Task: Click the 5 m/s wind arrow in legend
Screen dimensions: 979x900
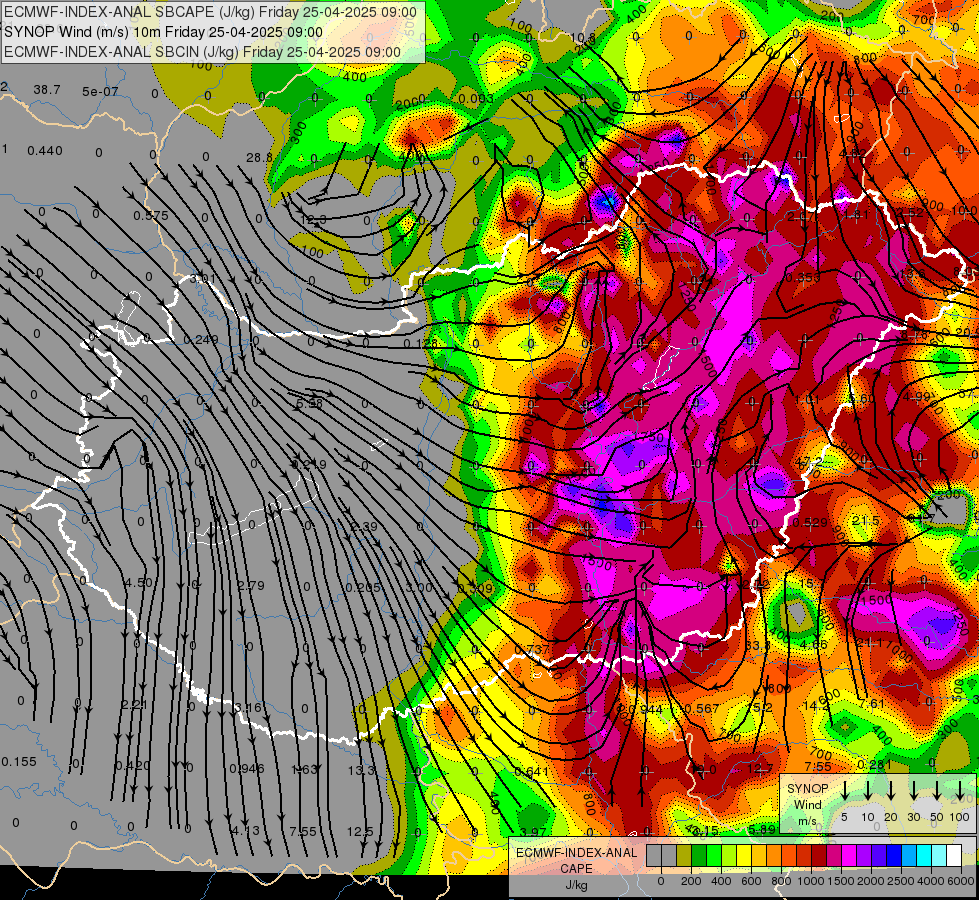Action: (844, 789)
